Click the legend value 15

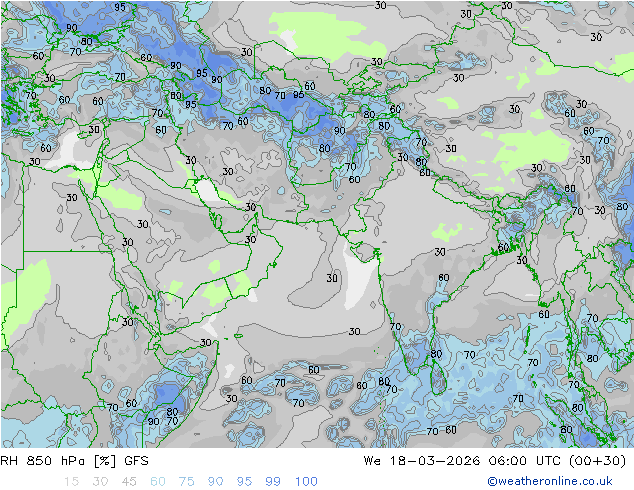[71, 482]
